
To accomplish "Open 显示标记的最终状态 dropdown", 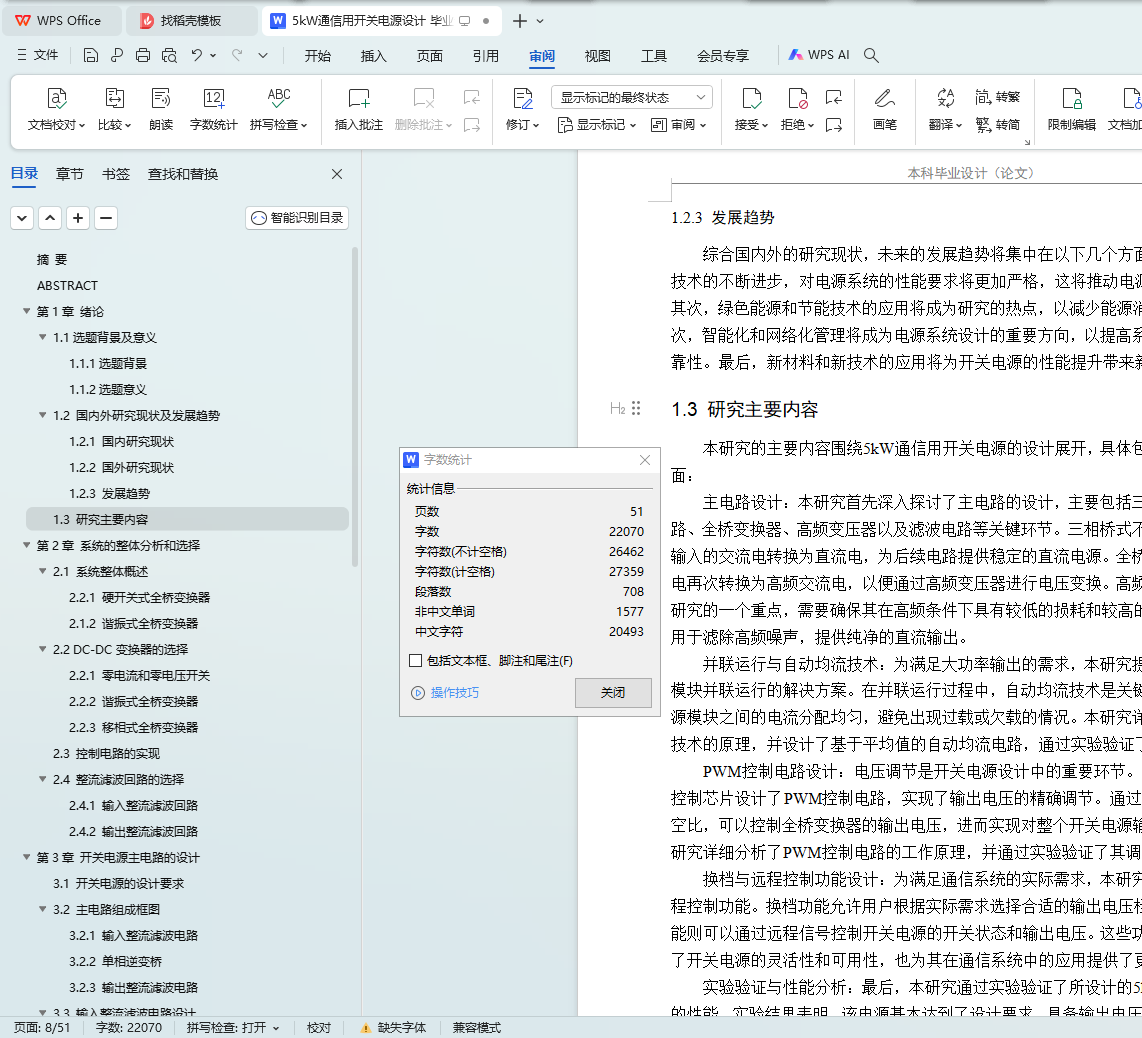I will point(631,98).
